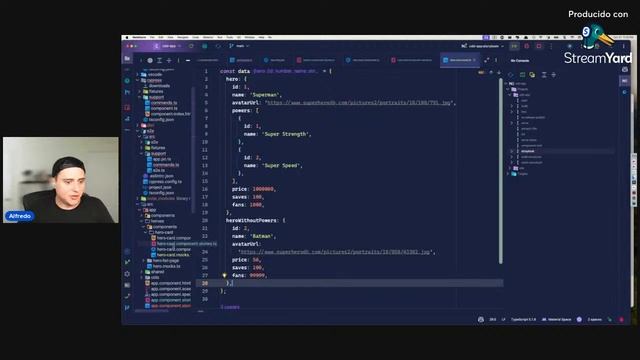
Task: Expand the .vscode folder
Action: [x=138, y=75]
